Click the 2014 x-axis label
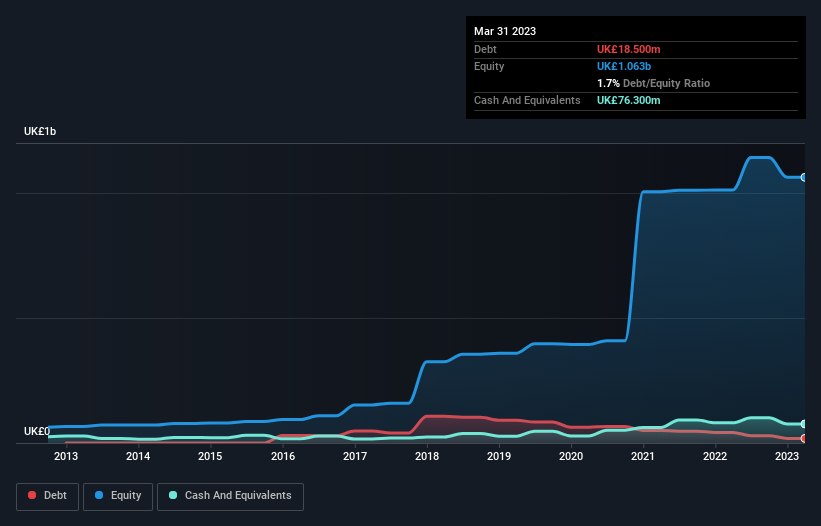Image resolution: width=821 pixels, height=526 pixels. (138, 456)
